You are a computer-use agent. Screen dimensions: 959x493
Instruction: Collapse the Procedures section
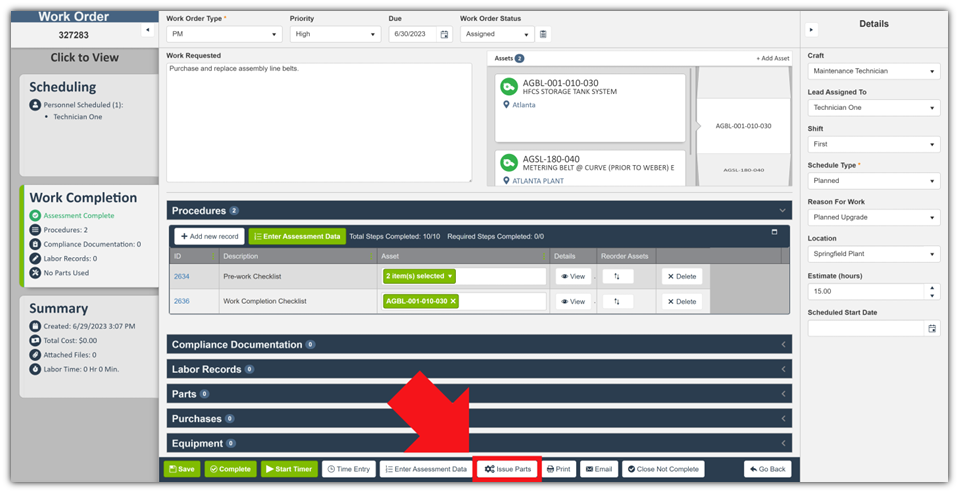click(782, 211)
